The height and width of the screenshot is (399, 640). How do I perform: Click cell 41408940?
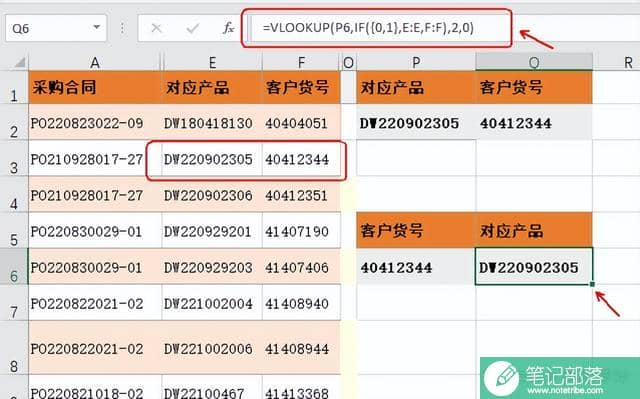pyautogui.click(x=301, y=303)
